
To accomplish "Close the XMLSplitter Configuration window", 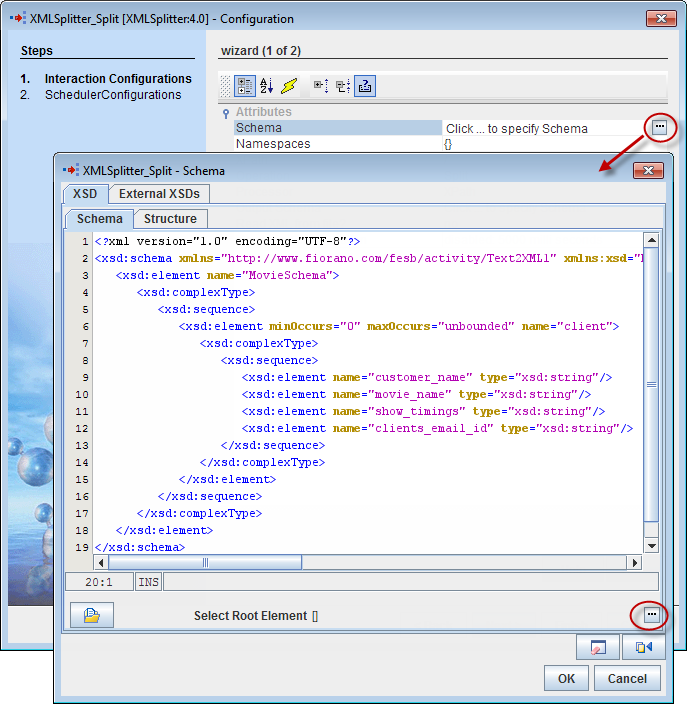I will 661,19.
